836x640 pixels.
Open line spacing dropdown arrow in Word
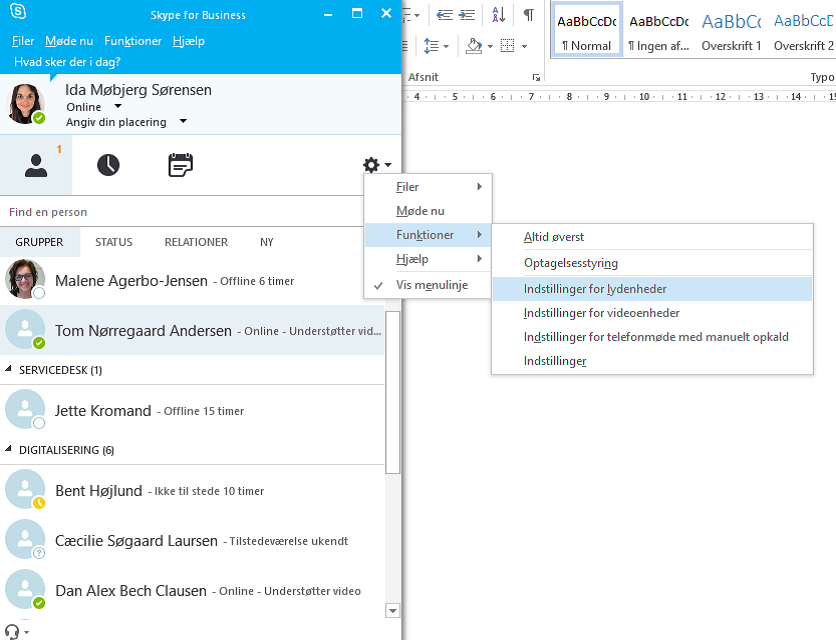[x=446, y=46]
